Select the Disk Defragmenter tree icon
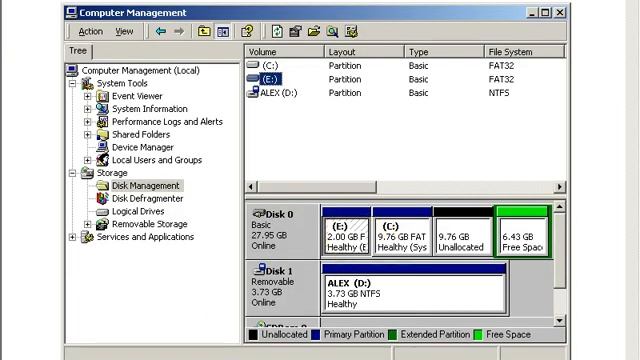 click(x=102, y=198)
